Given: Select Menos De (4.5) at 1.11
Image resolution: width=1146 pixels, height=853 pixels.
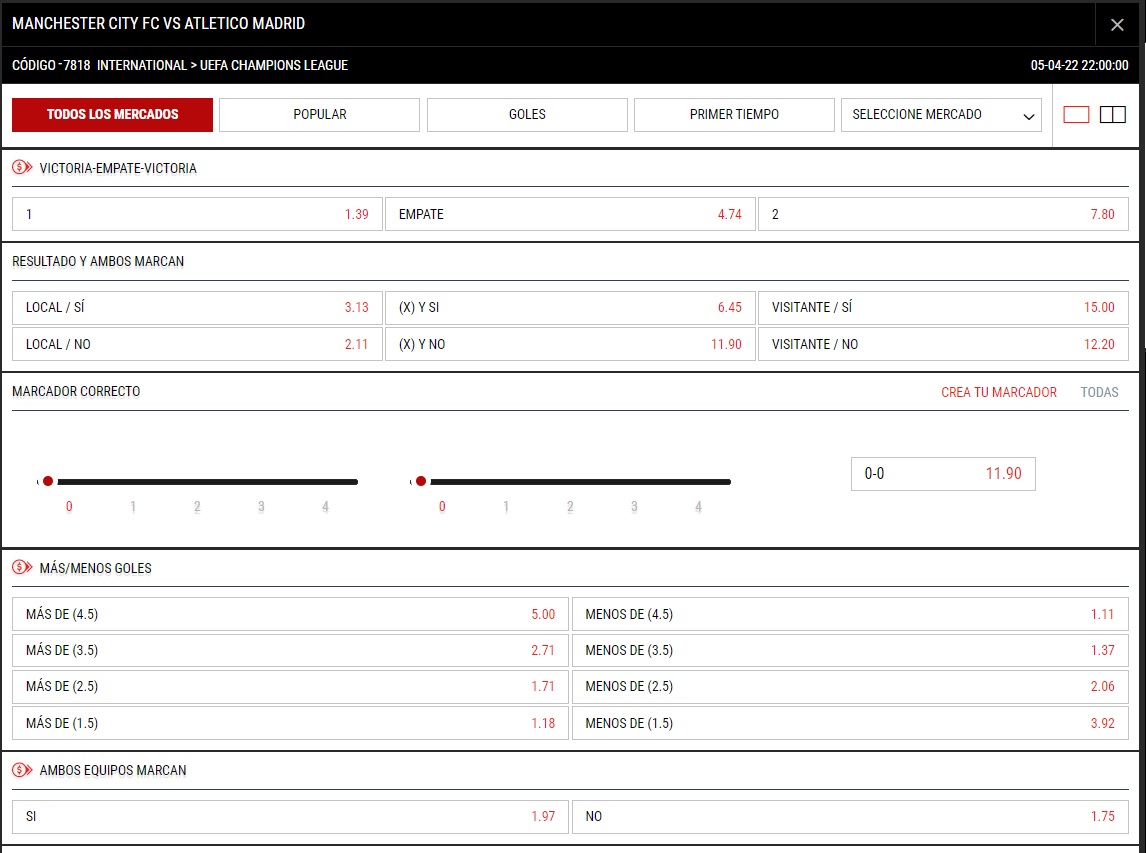Looking at the screenshot, I should click(850, 614).
